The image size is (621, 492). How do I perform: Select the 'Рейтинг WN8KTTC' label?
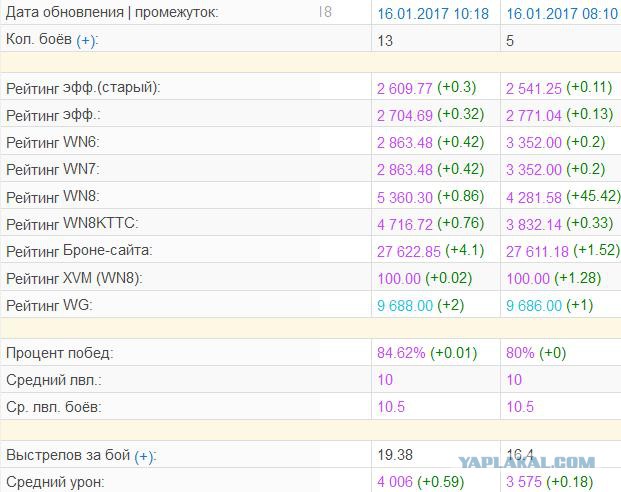[x=72, y=224]
